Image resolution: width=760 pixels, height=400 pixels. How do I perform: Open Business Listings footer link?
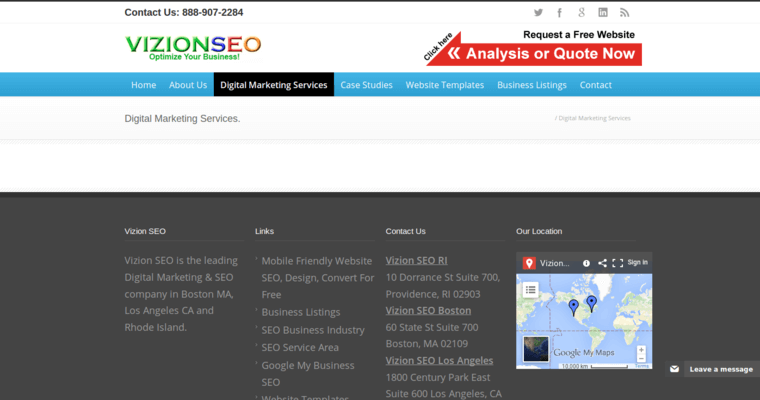(x=301, y=312)
